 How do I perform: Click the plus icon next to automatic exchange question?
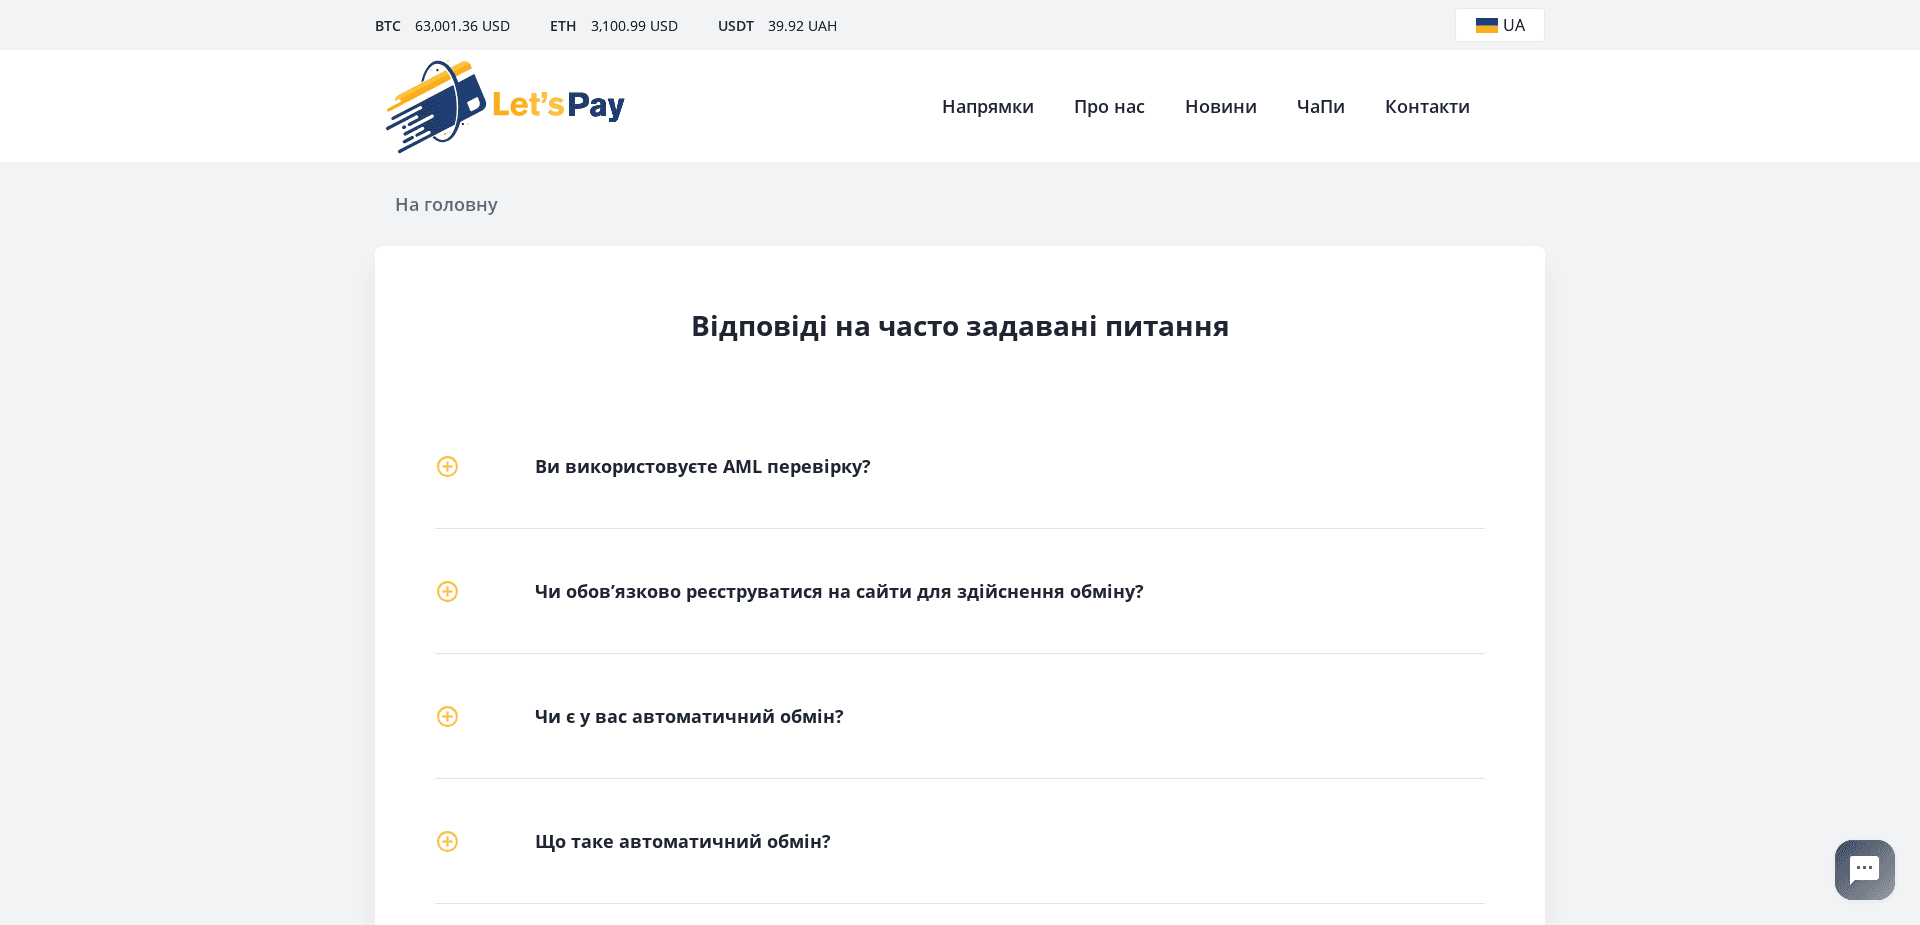click(447, 716)
